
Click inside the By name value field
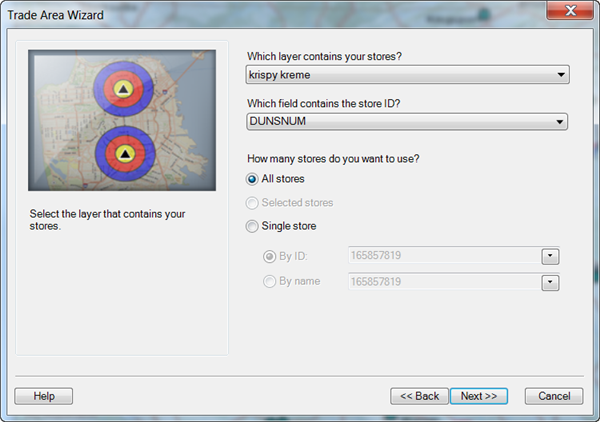pos(443,283)
